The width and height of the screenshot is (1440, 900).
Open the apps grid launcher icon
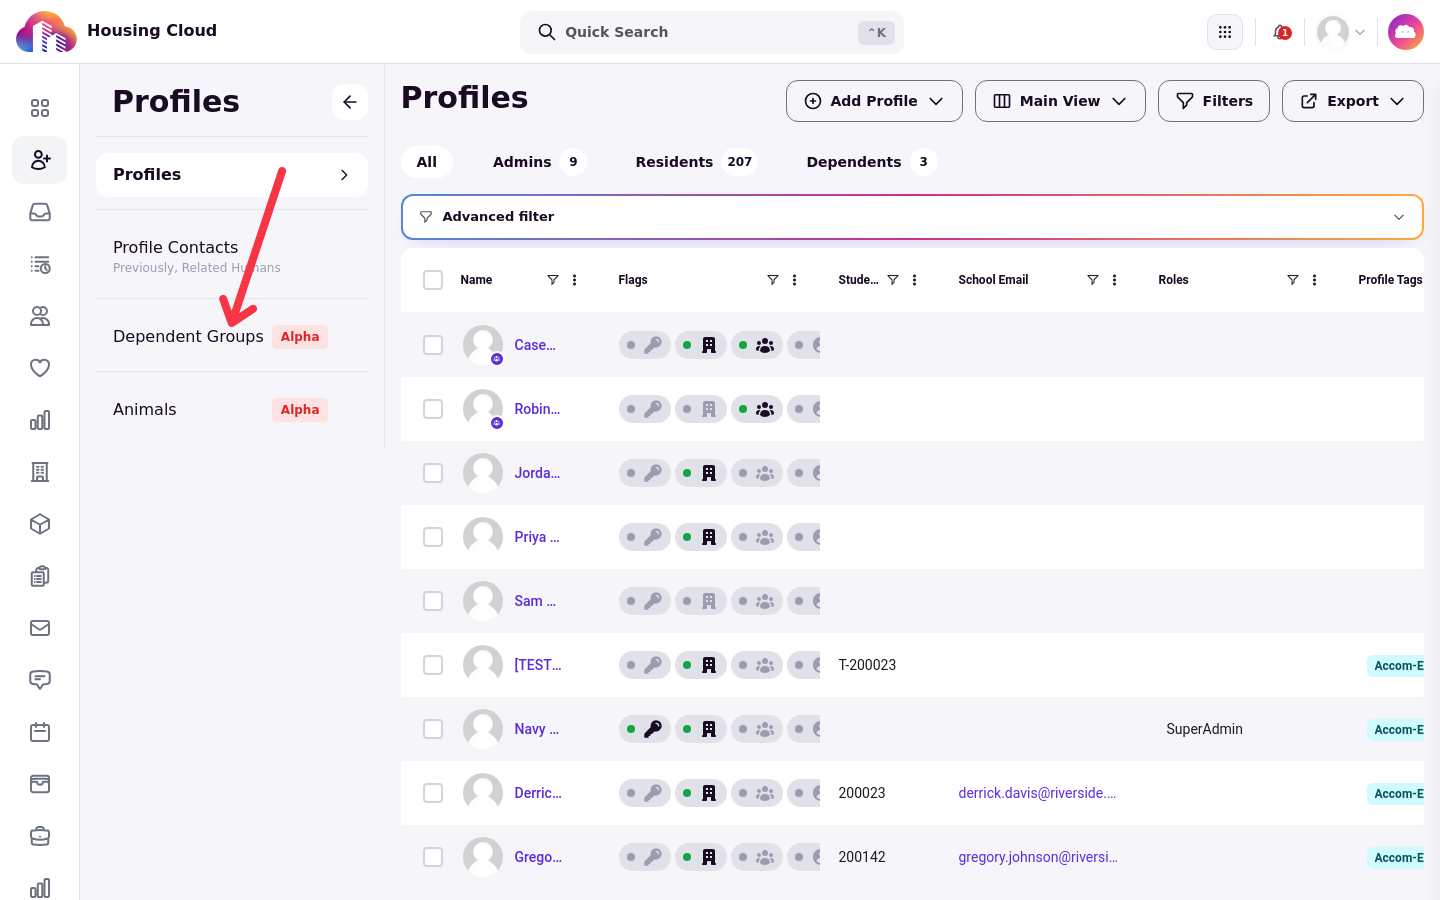pyautogui.click(x=1225, y=32)
